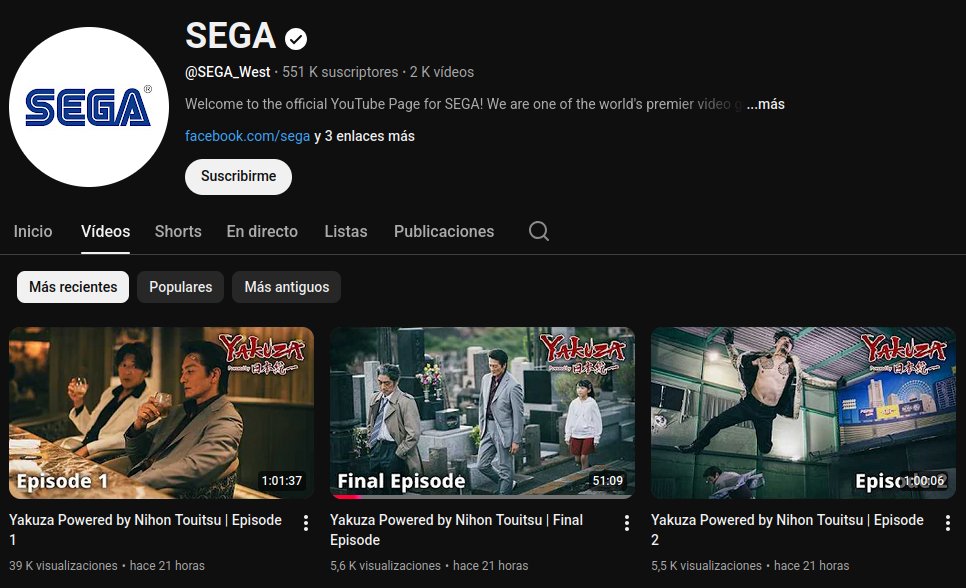Viewport: 966px width, 588px height.
Task: Select the Más recientes filter chip
Action: pyautogui.click(x=73, y=287)
